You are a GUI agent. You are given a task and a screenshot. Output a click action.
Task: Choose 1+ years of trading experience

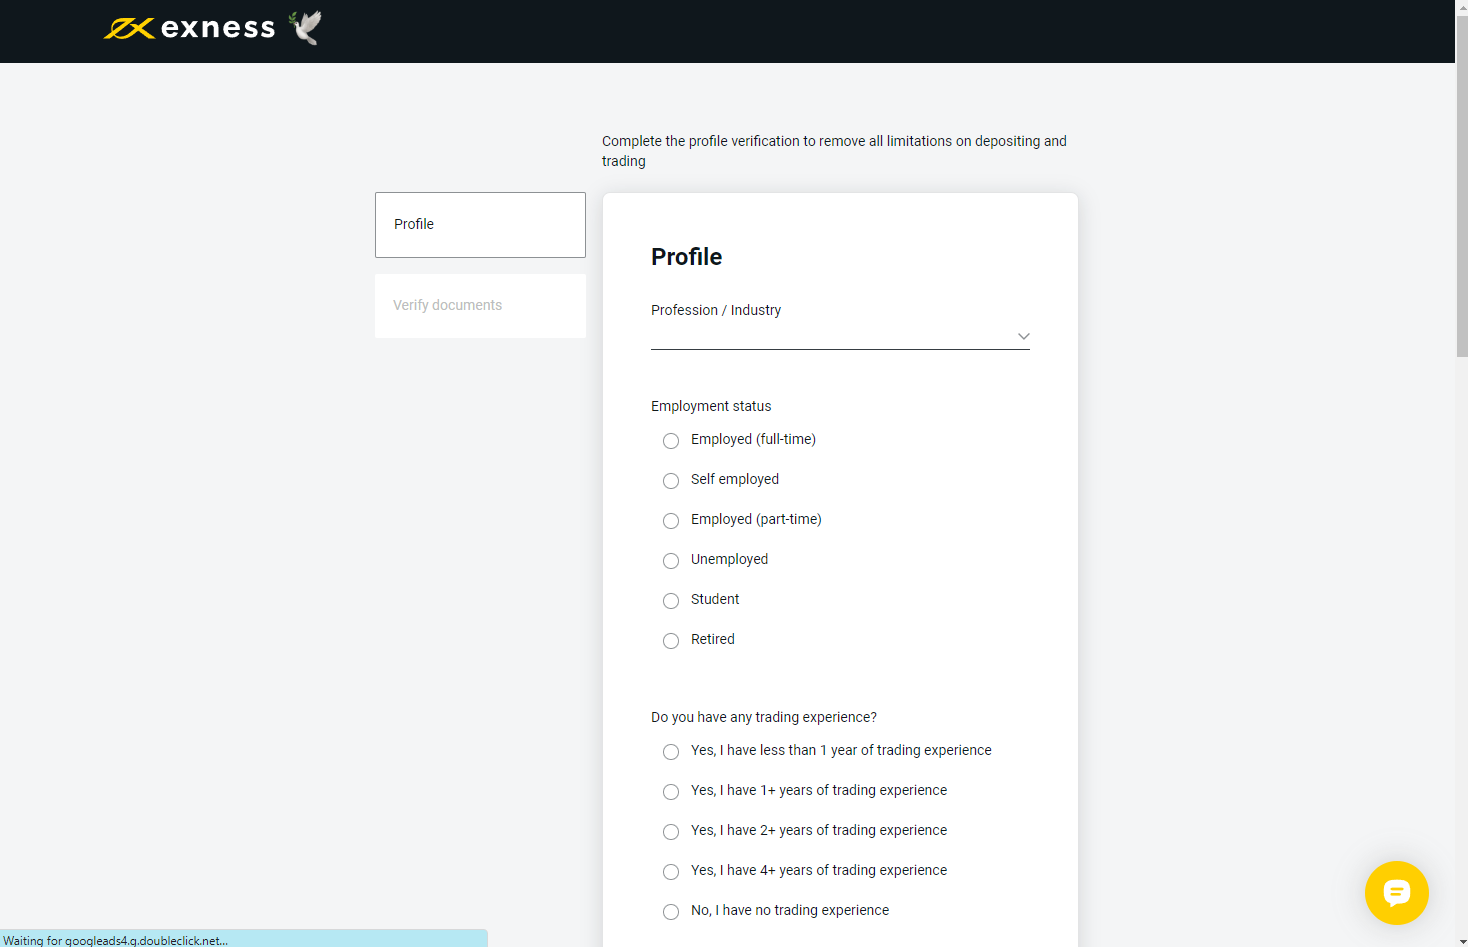click(671, 792)
